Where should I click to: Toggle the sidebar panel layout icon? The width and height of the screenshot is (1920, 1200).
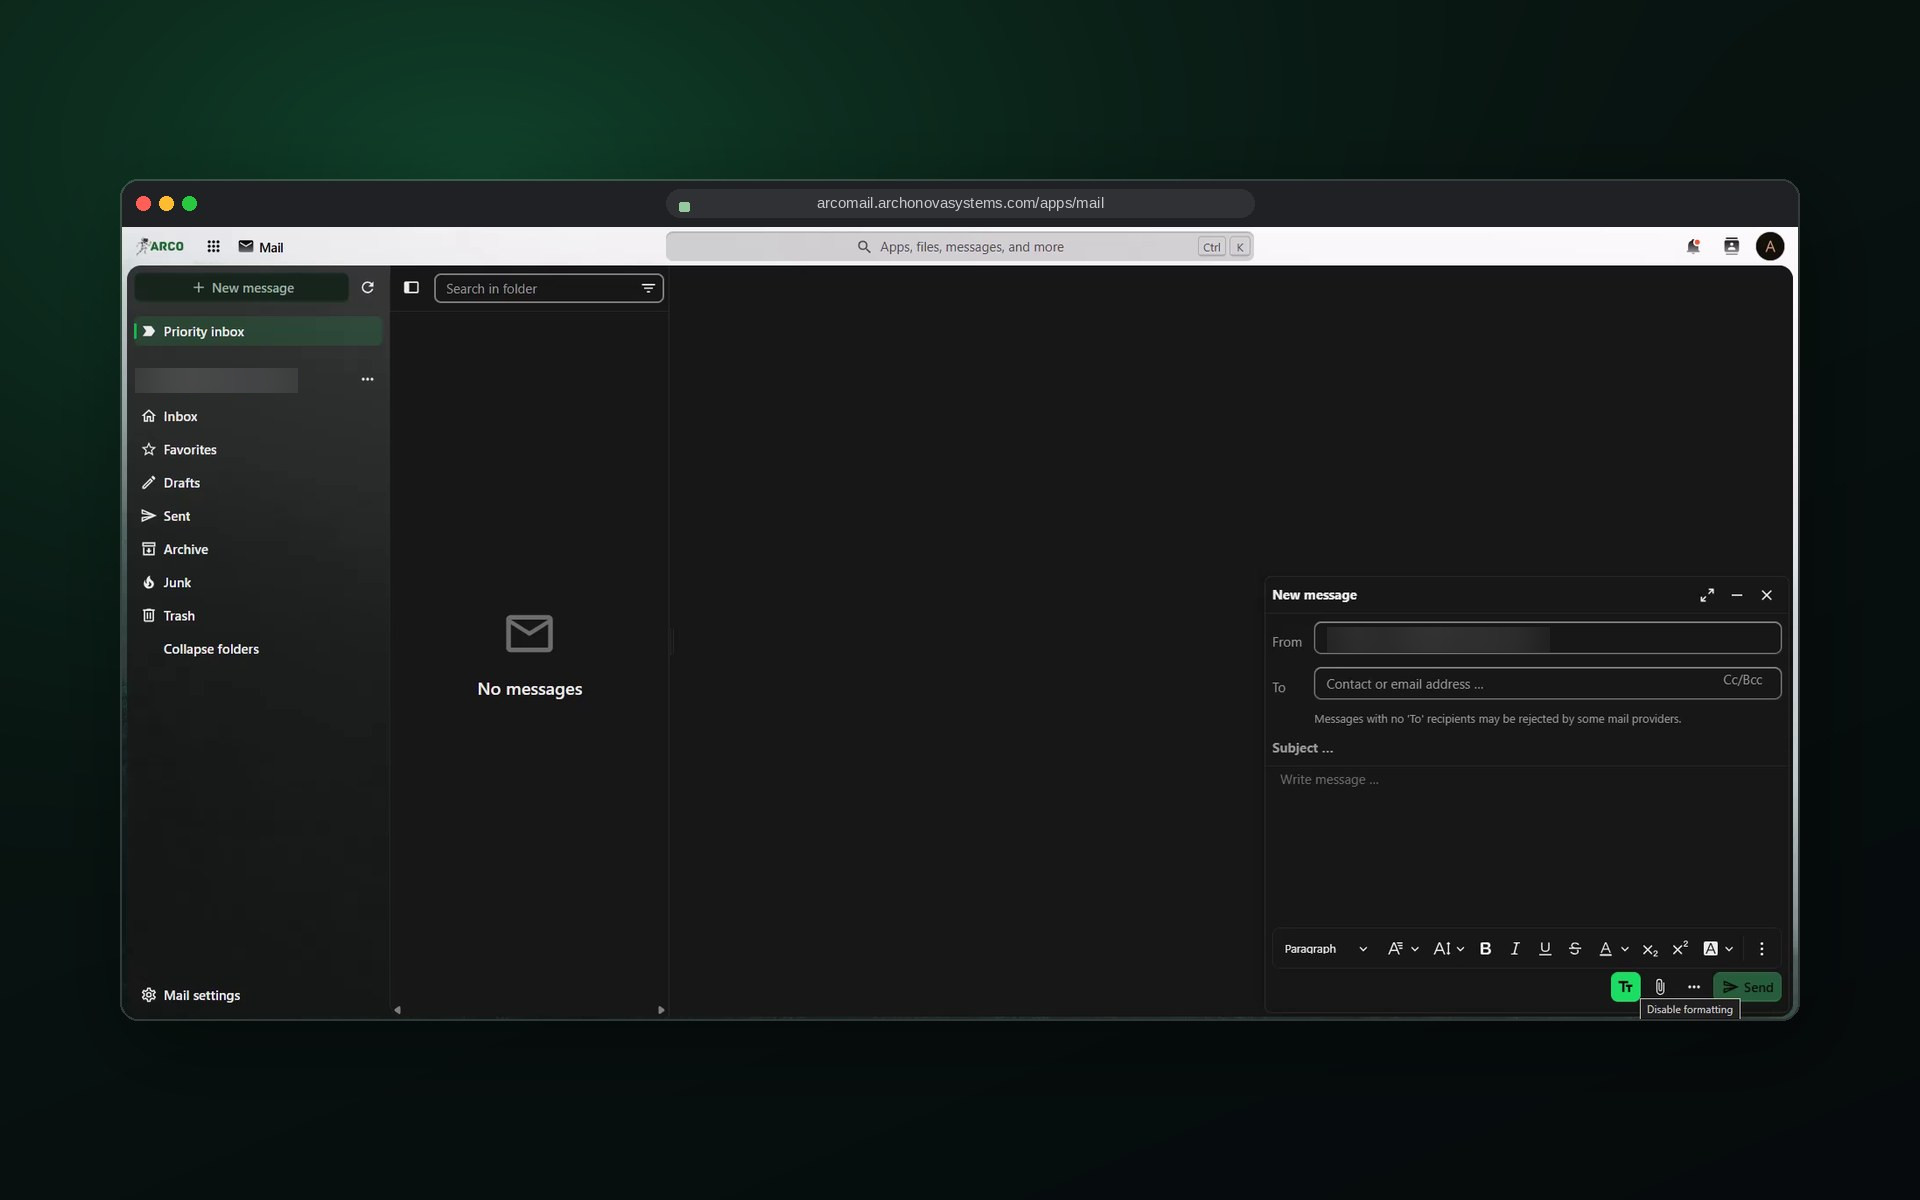(411, 288)
